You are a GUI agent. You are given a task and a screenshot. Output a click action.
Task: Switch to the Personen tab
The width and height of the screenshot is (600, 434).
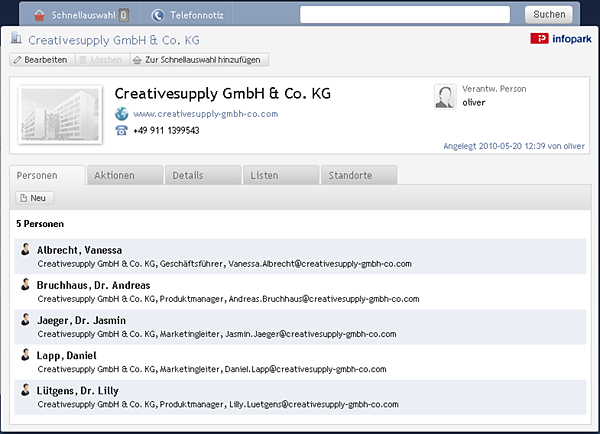coord(47,175)
